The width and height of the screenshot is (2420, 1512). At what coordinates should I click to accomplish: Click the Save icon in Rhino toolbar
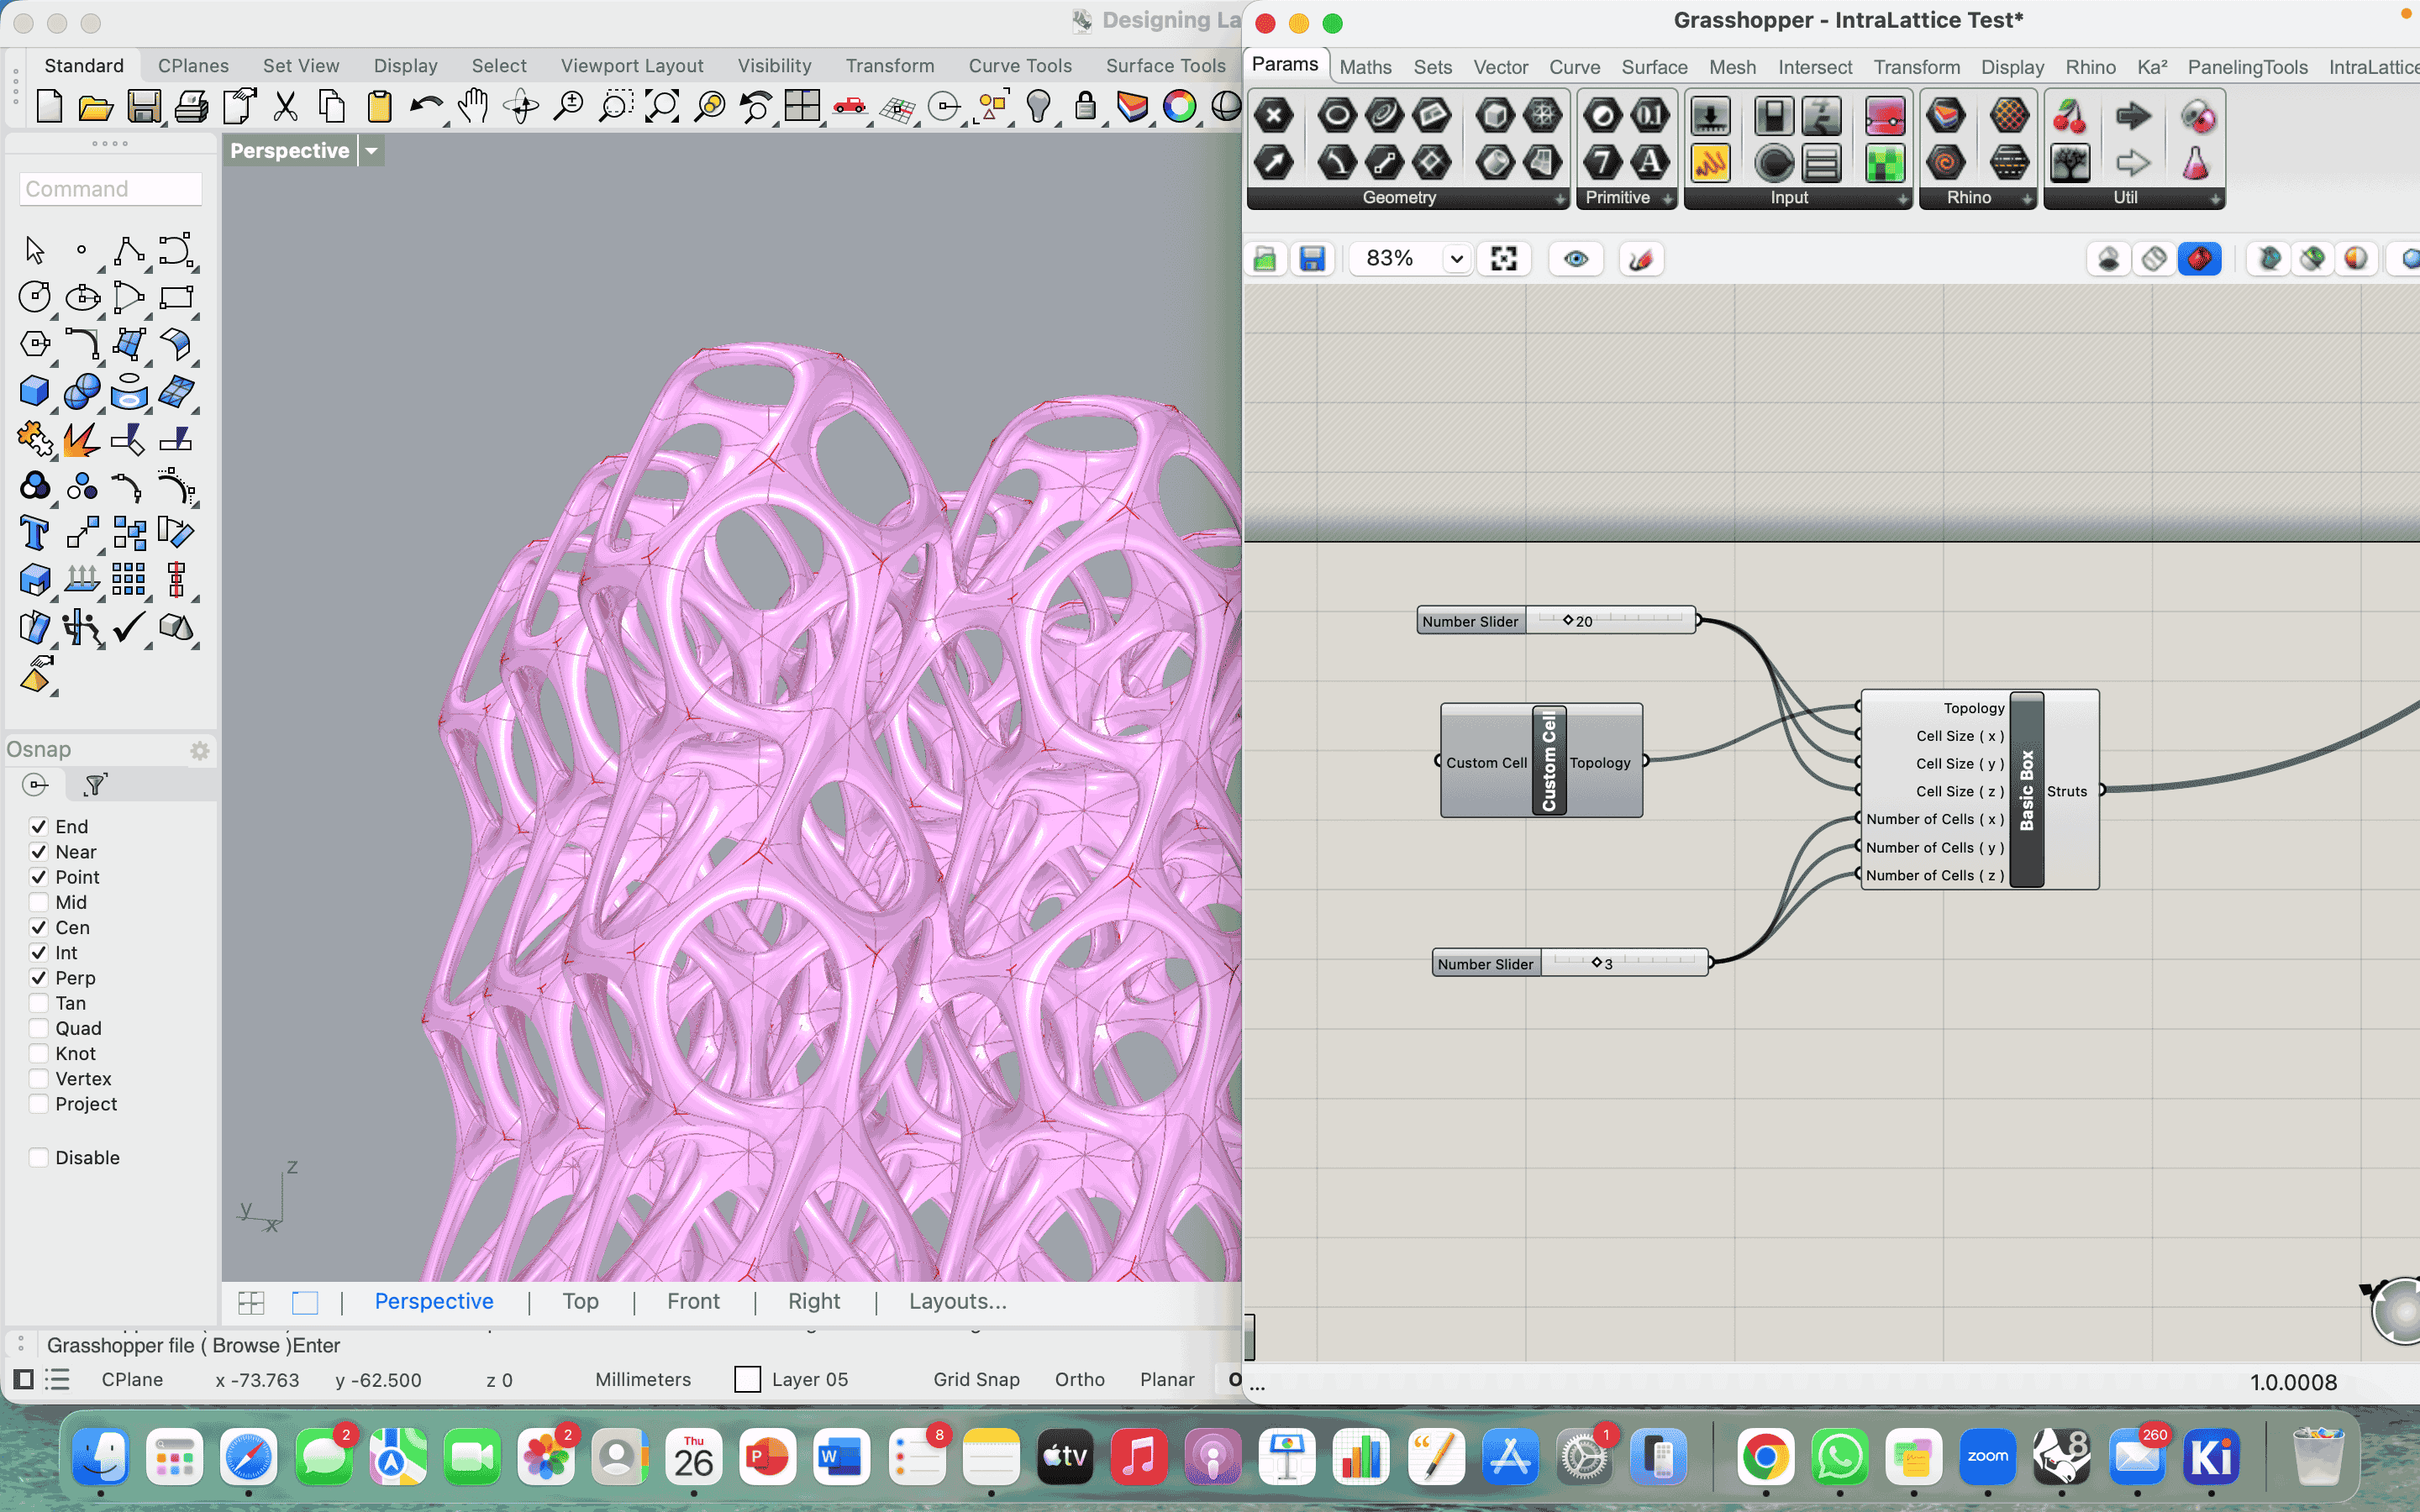(x=144, y=106)
